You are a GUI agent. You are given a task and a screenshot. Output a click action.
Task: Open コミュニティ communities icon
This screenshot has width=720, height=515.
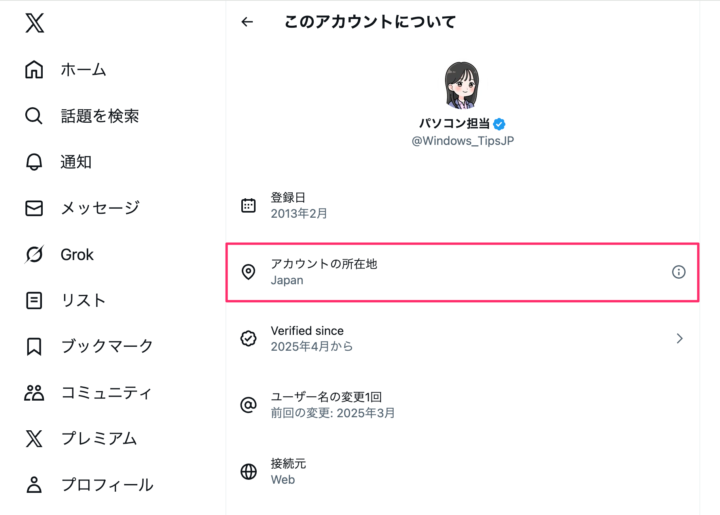tap(34, 392)
